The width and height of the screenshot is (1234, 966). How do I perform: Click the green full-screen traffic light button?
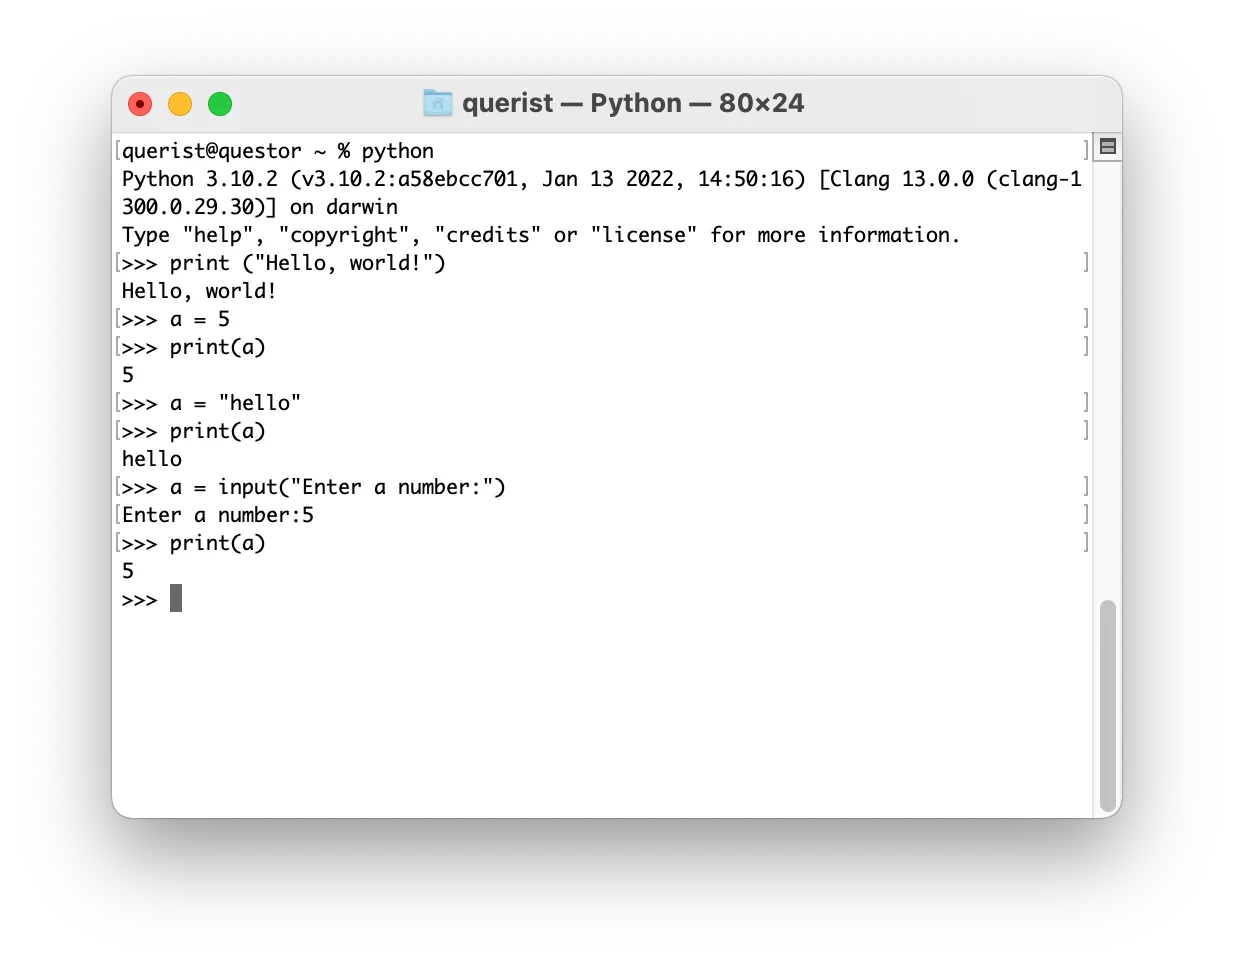pos(219,103)
